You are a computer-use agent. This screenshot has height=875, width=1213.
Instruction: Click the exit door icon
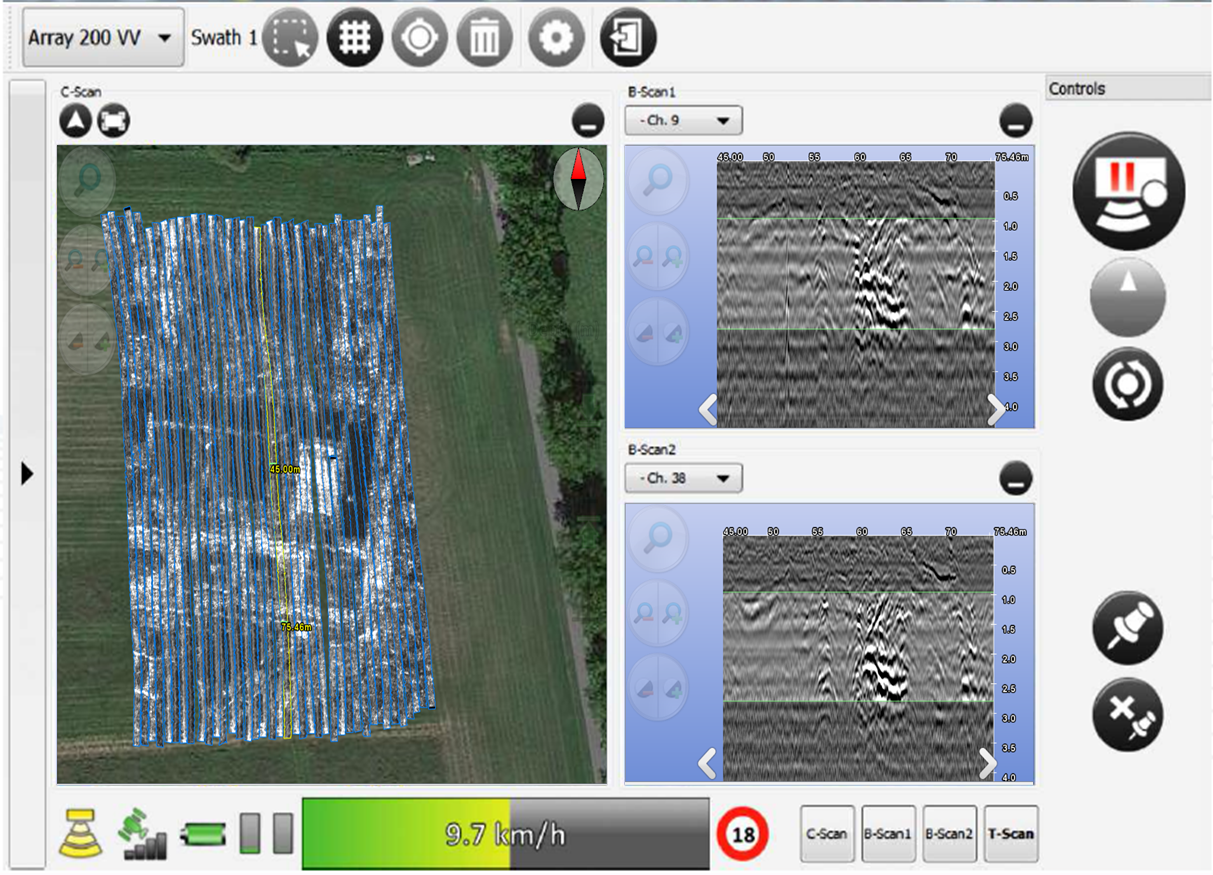coord(628,38)
